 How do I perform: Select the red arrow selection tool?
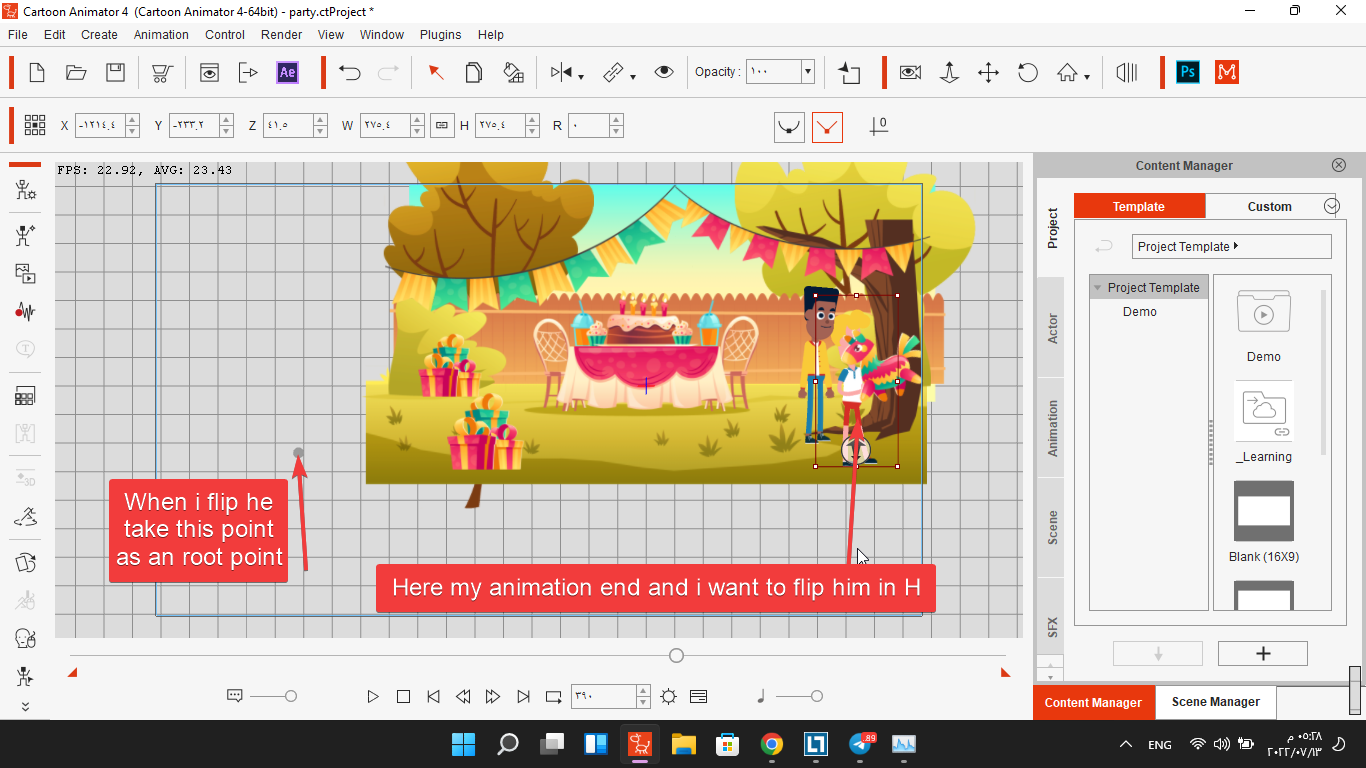tap(436, 72)
